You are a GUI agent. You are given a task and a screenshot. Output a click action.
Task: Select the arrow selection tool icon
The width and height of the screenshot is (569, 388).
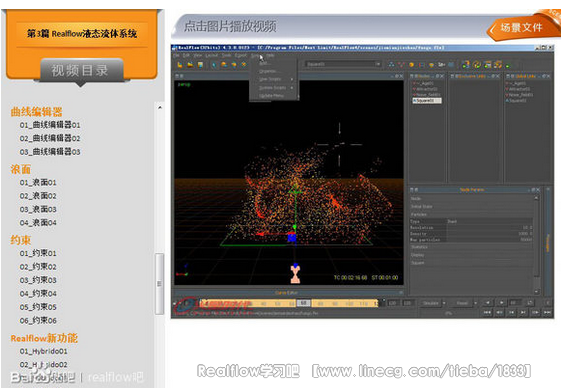(214, 65)
